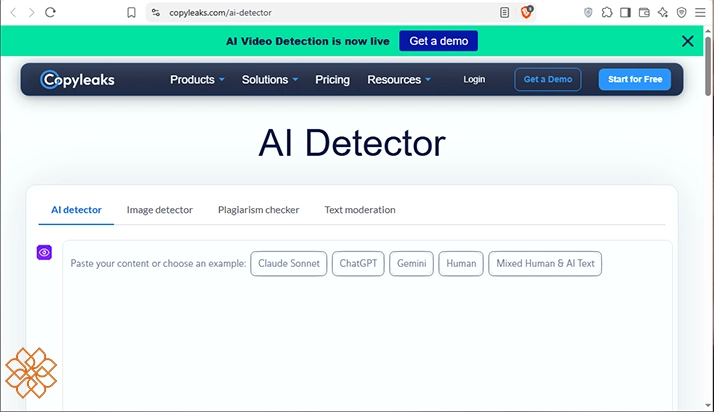Load the ChatGPT example
This screenshot has width=714, height=412.
358,264
